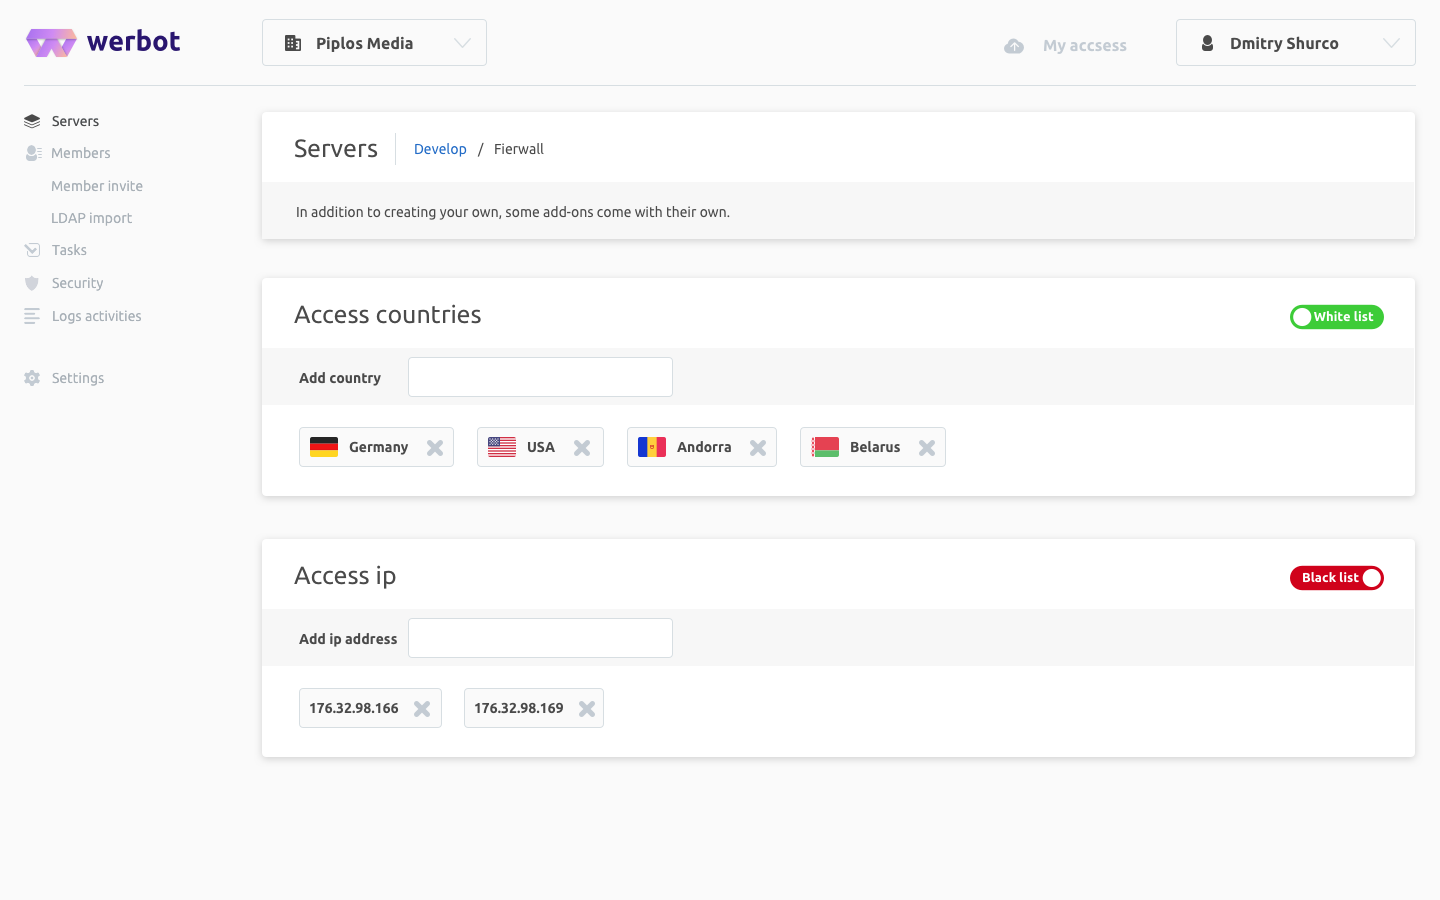Open Logs activities in the sidebar
The height and width of the screenshot is (900, 1440).
(x=96, y=316)
